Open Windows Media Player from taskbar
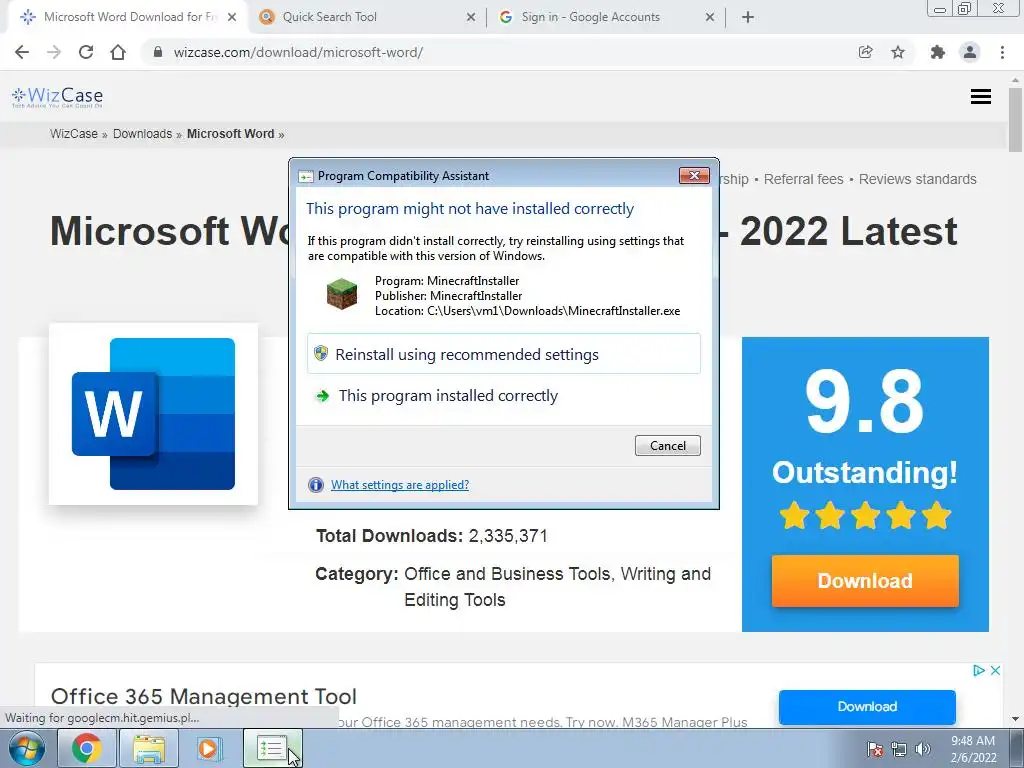1024x768 pixels. point(210,748)
